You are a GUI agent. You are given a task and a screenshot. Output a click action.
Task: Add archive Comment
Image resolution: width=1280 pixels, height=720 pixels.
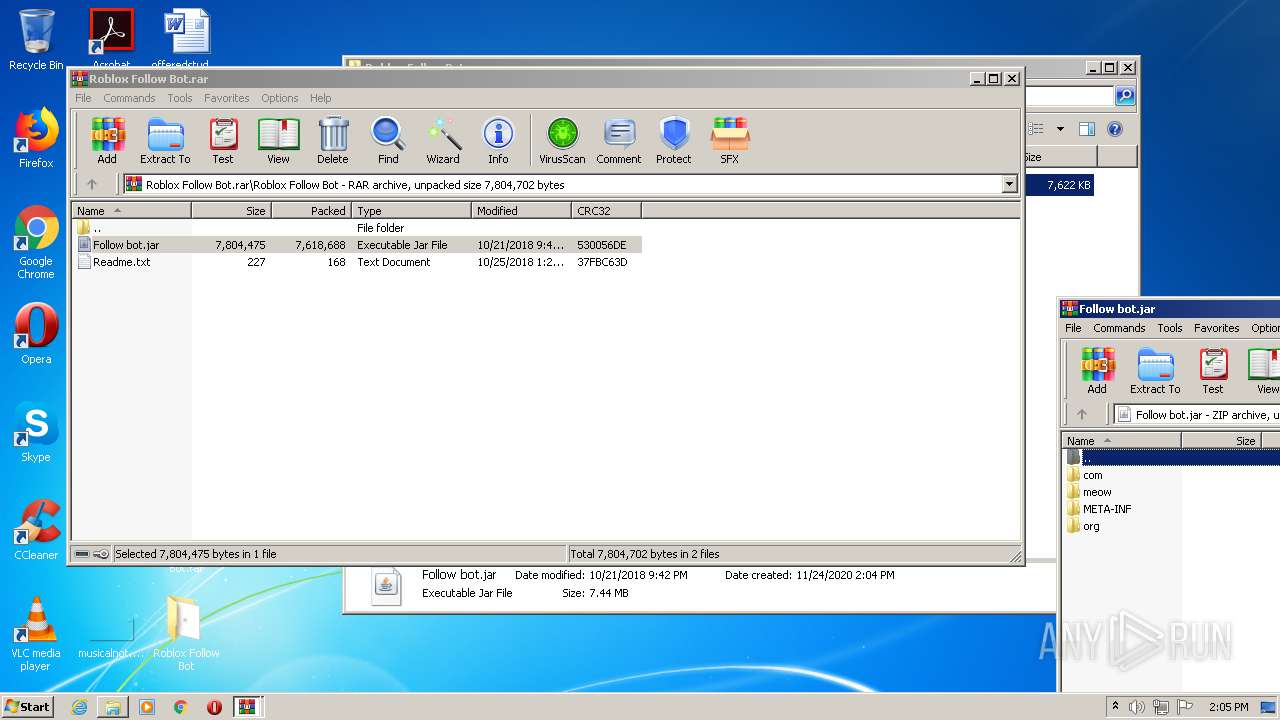(619, 140)
